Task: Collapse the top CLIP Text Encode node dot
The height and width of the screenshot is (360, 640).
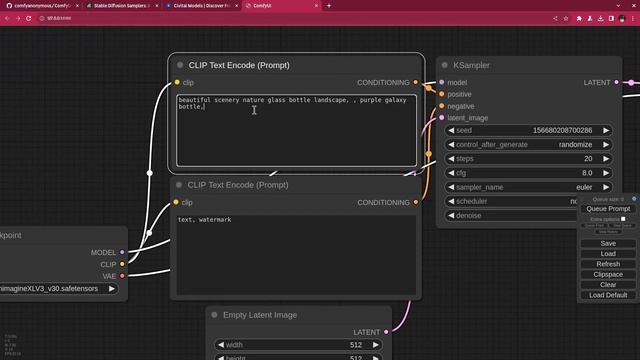Action: click(x=180, y=65)
